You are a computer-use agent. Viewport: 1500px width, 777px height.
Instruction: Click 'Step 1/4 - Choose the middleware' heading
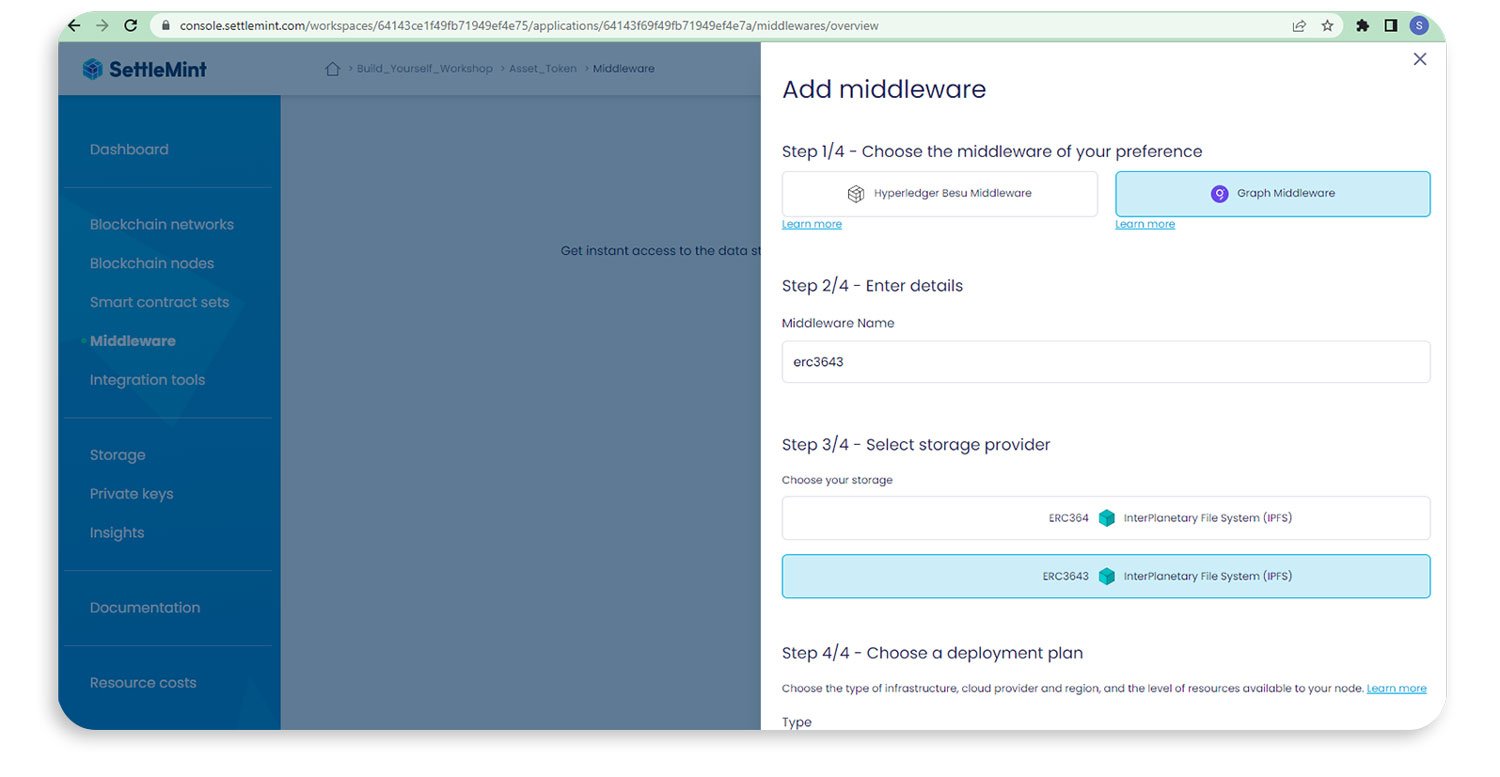(992, 152)
